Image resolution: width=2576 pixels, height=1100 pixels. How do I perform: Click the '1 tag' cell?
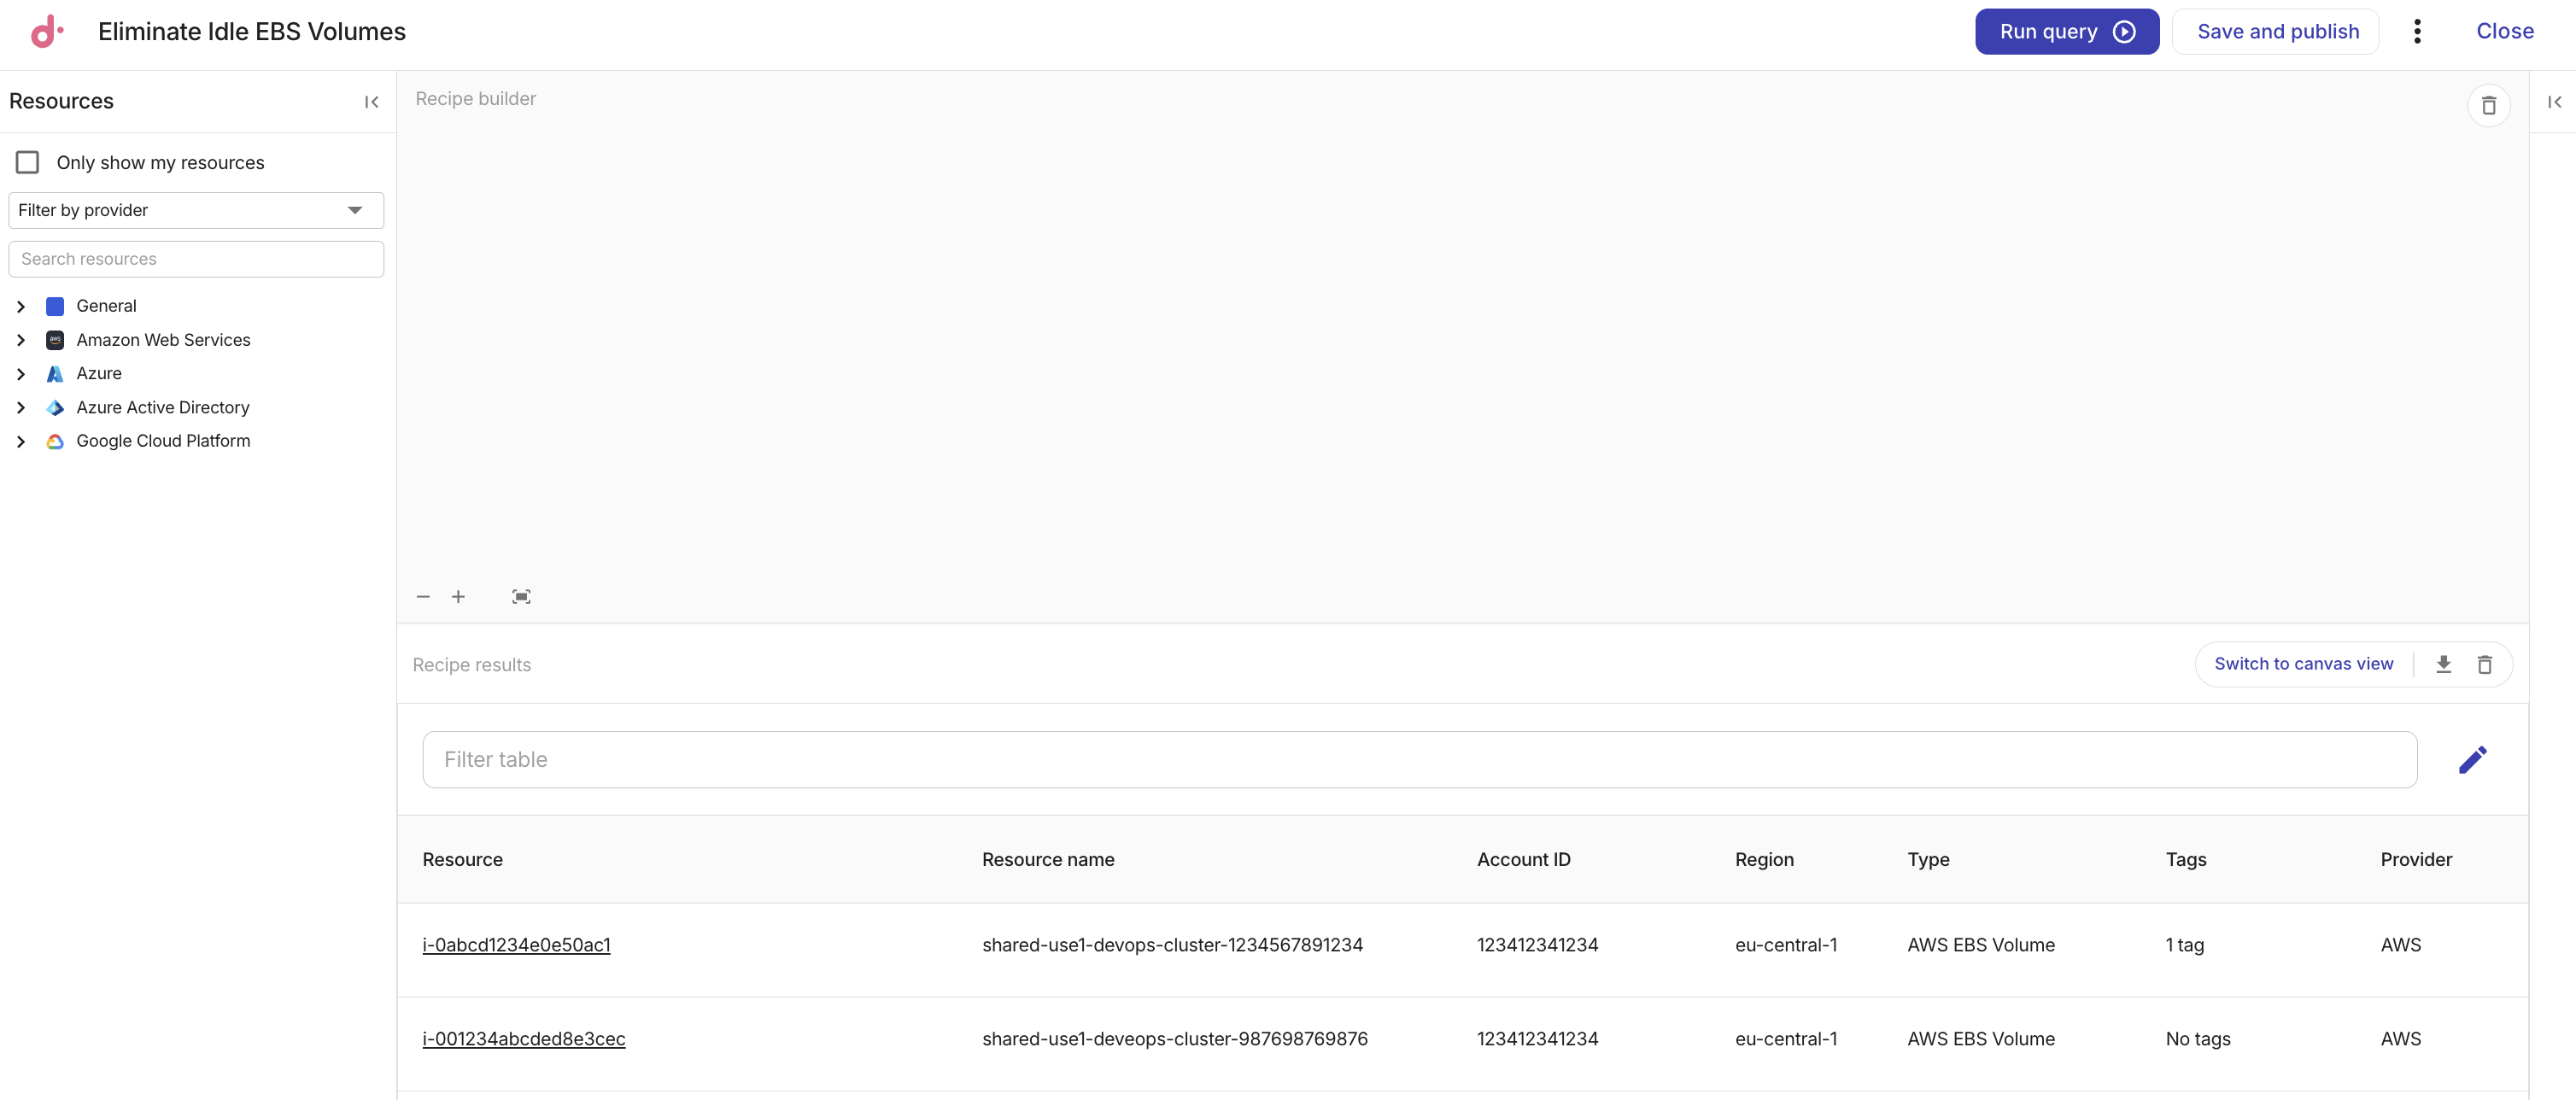point(2184,945)
